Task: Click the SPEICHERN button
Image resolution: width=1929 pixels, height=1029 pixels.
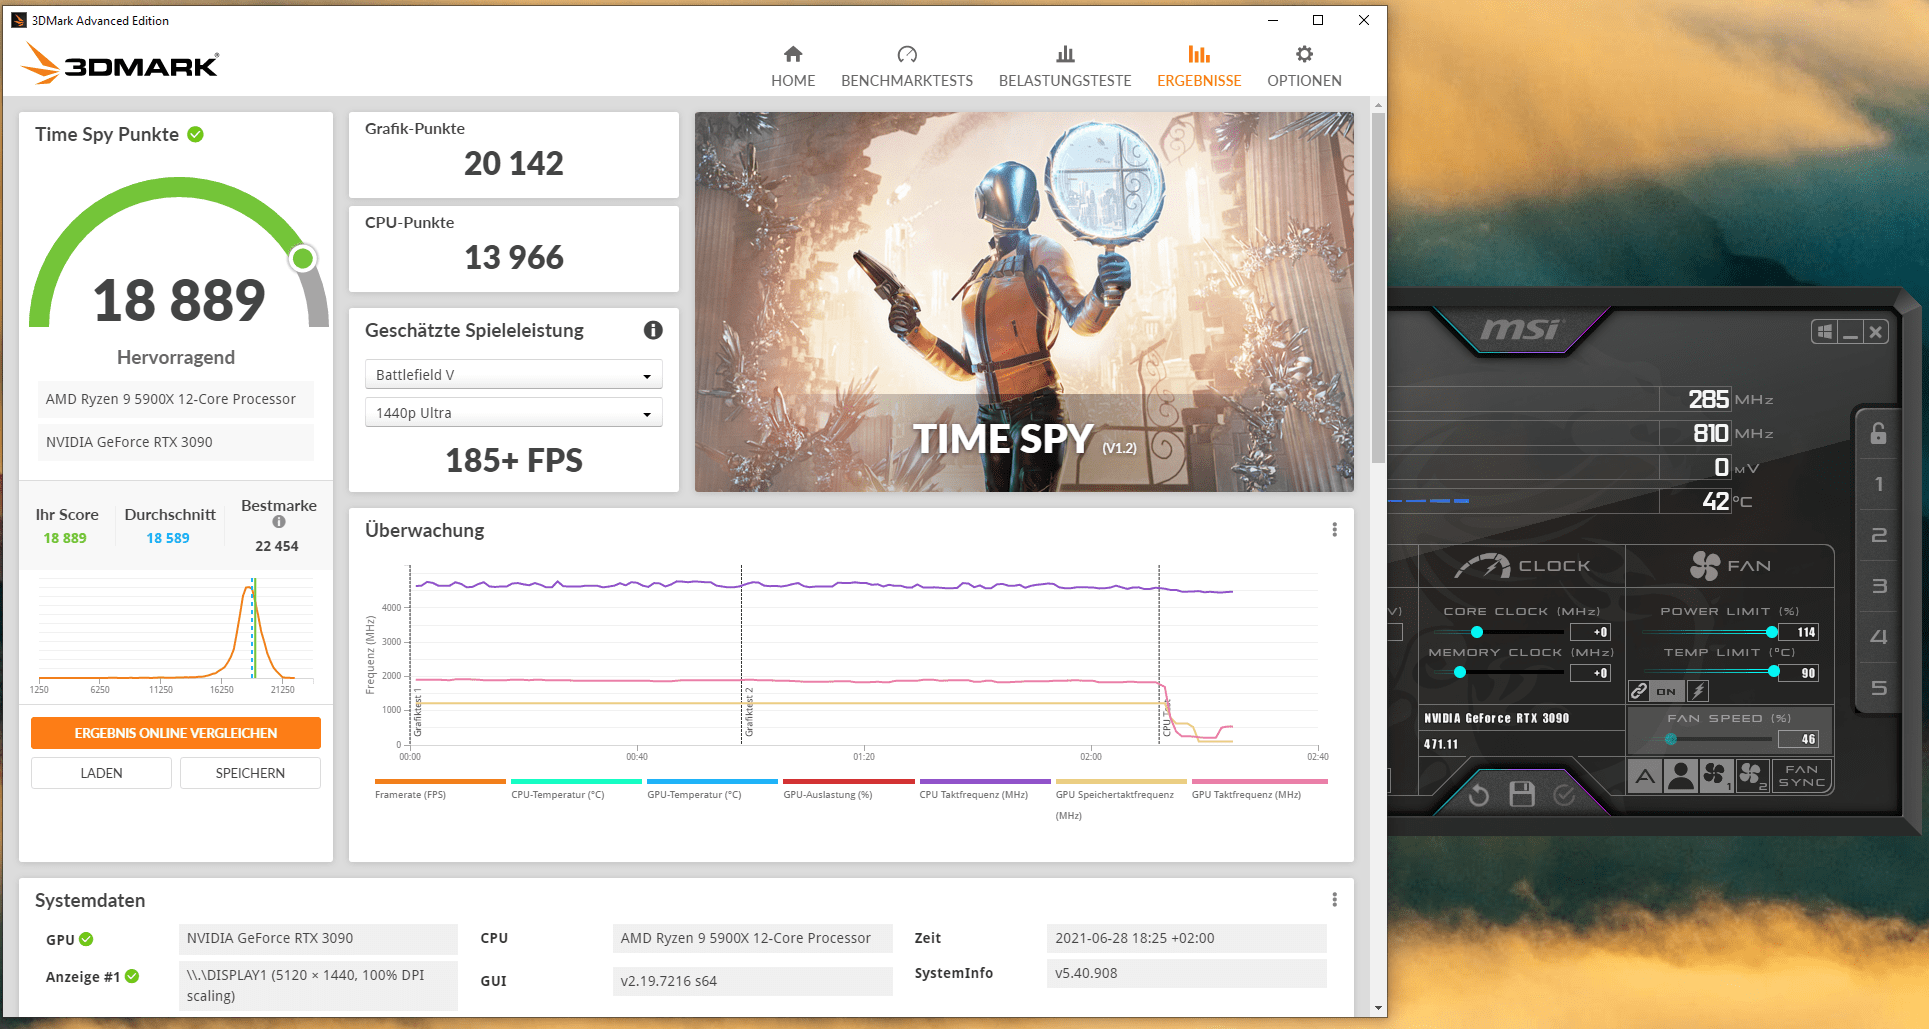Action: coord(250,773)
